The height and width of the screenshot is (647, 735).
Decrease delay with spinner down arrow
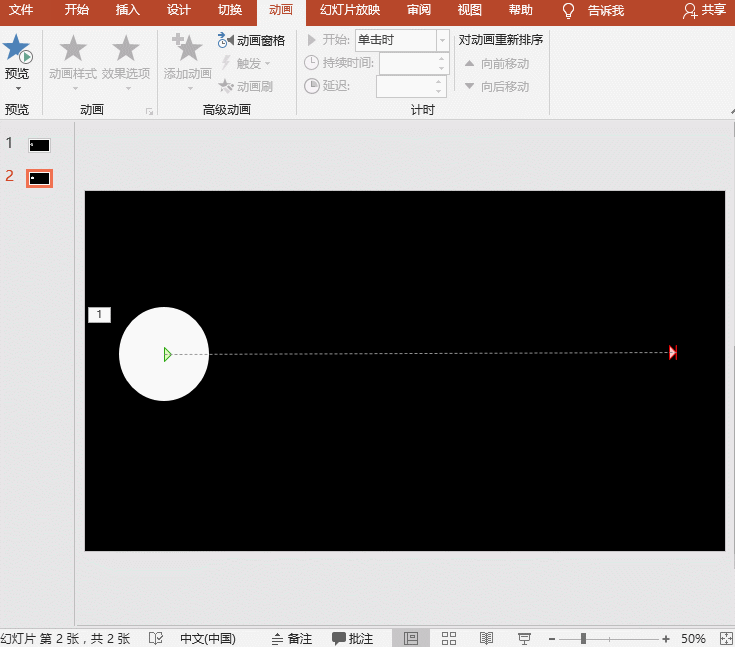[x=439, y=91]
